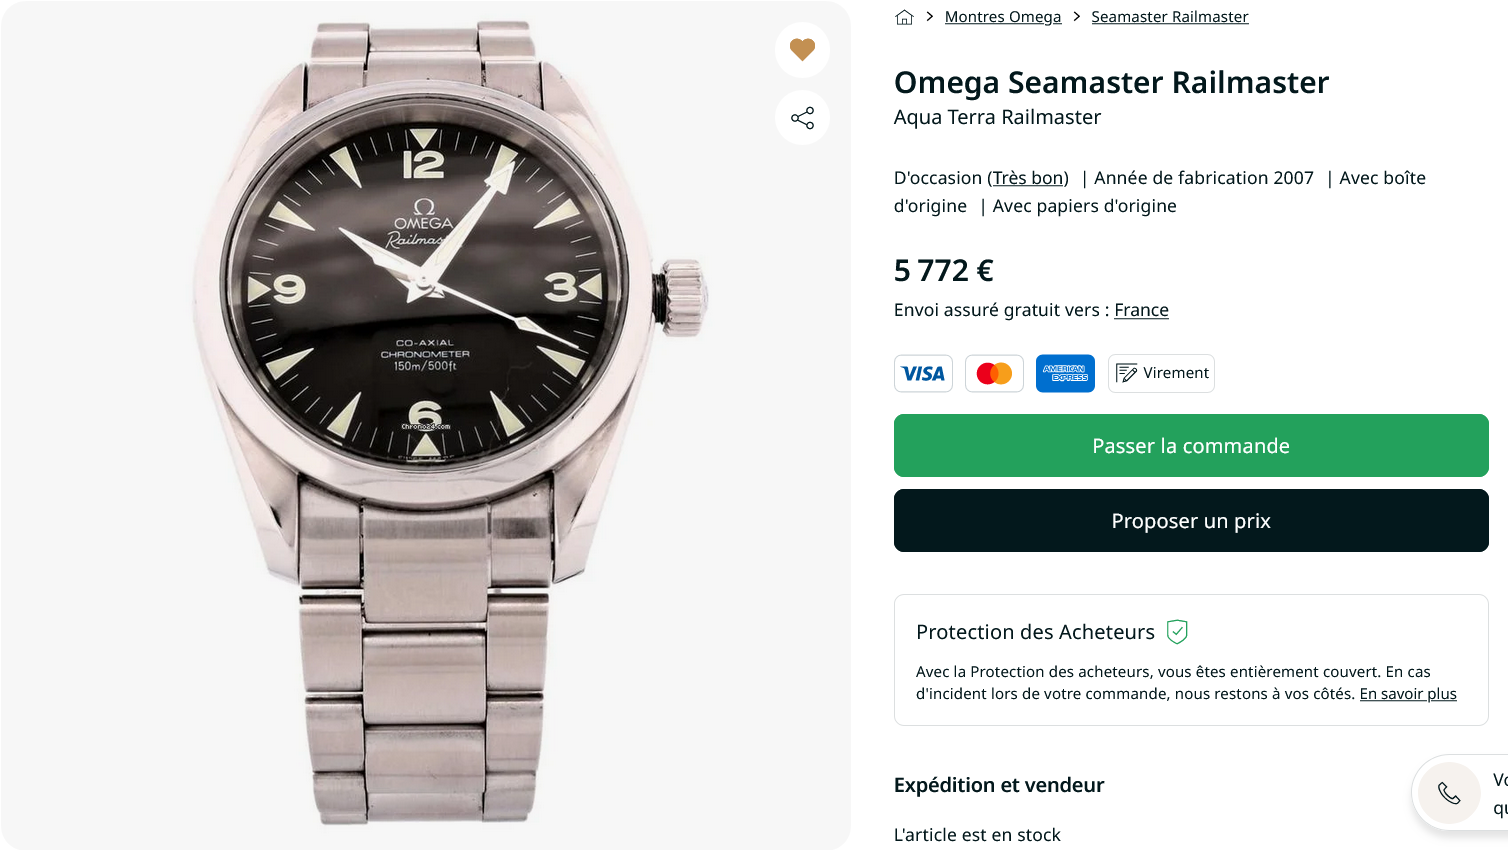
Task: Choose the Virement payment option
Action: point(1161,373)
